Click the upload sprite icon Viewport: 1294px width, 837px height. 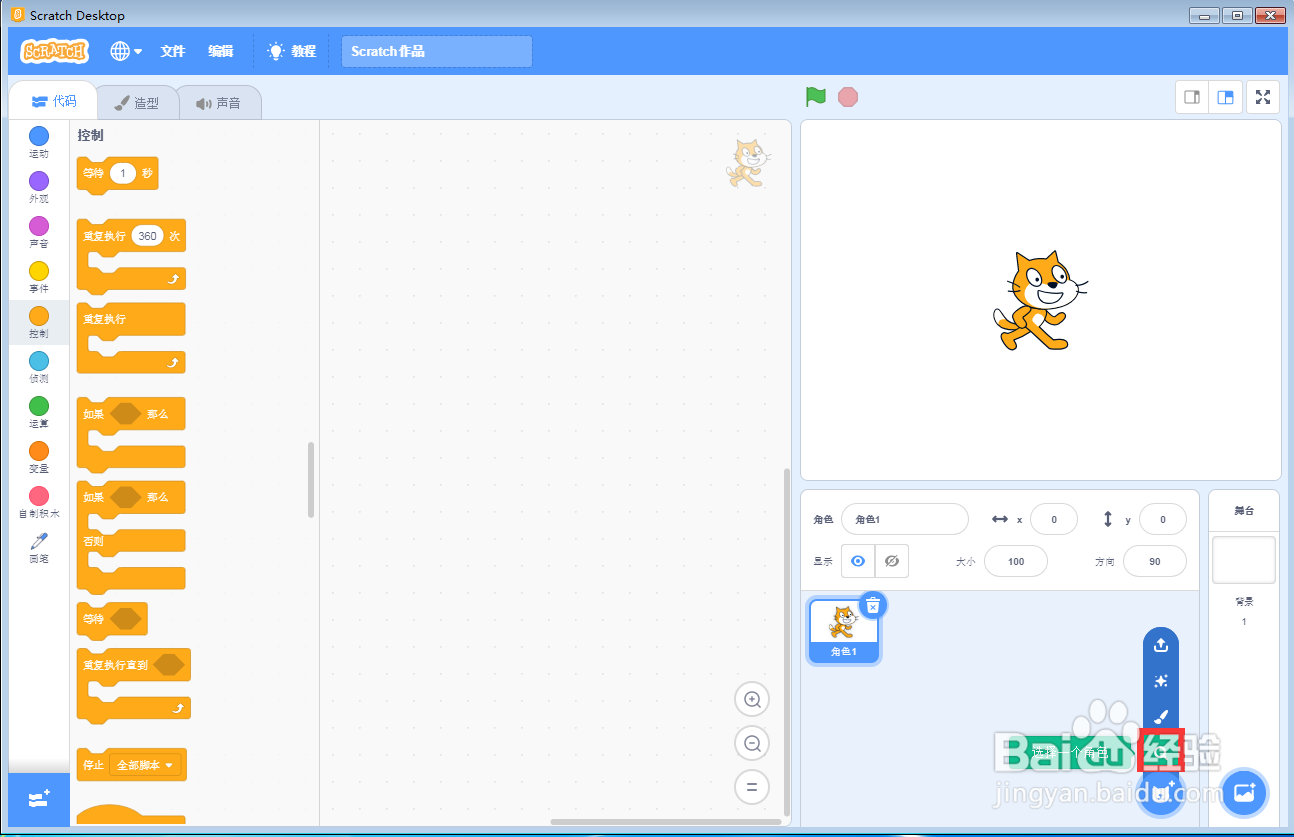1160,645
